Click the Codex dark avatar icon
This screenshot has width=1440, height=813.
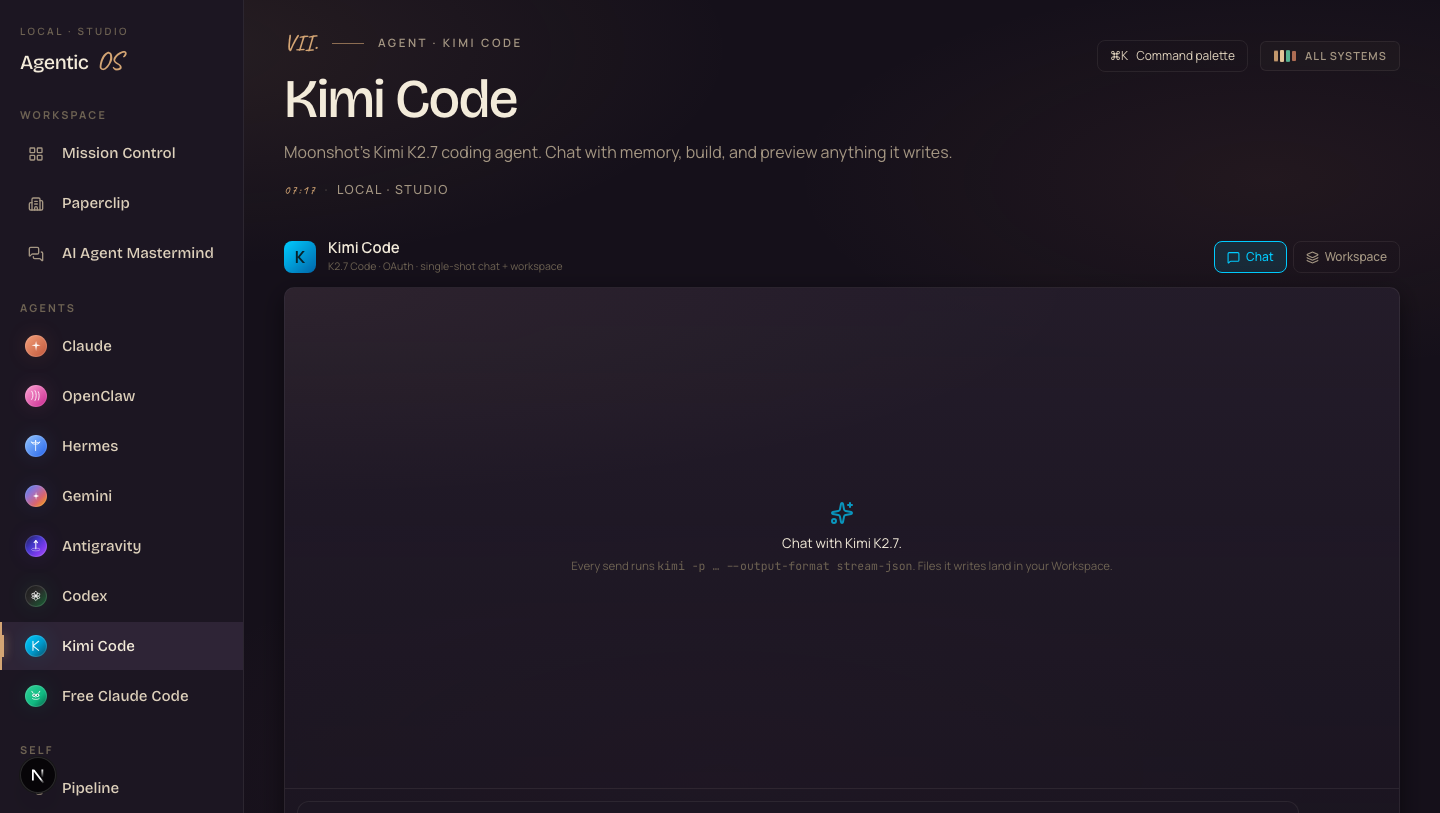pyautogui.click(x=36, y=596)
